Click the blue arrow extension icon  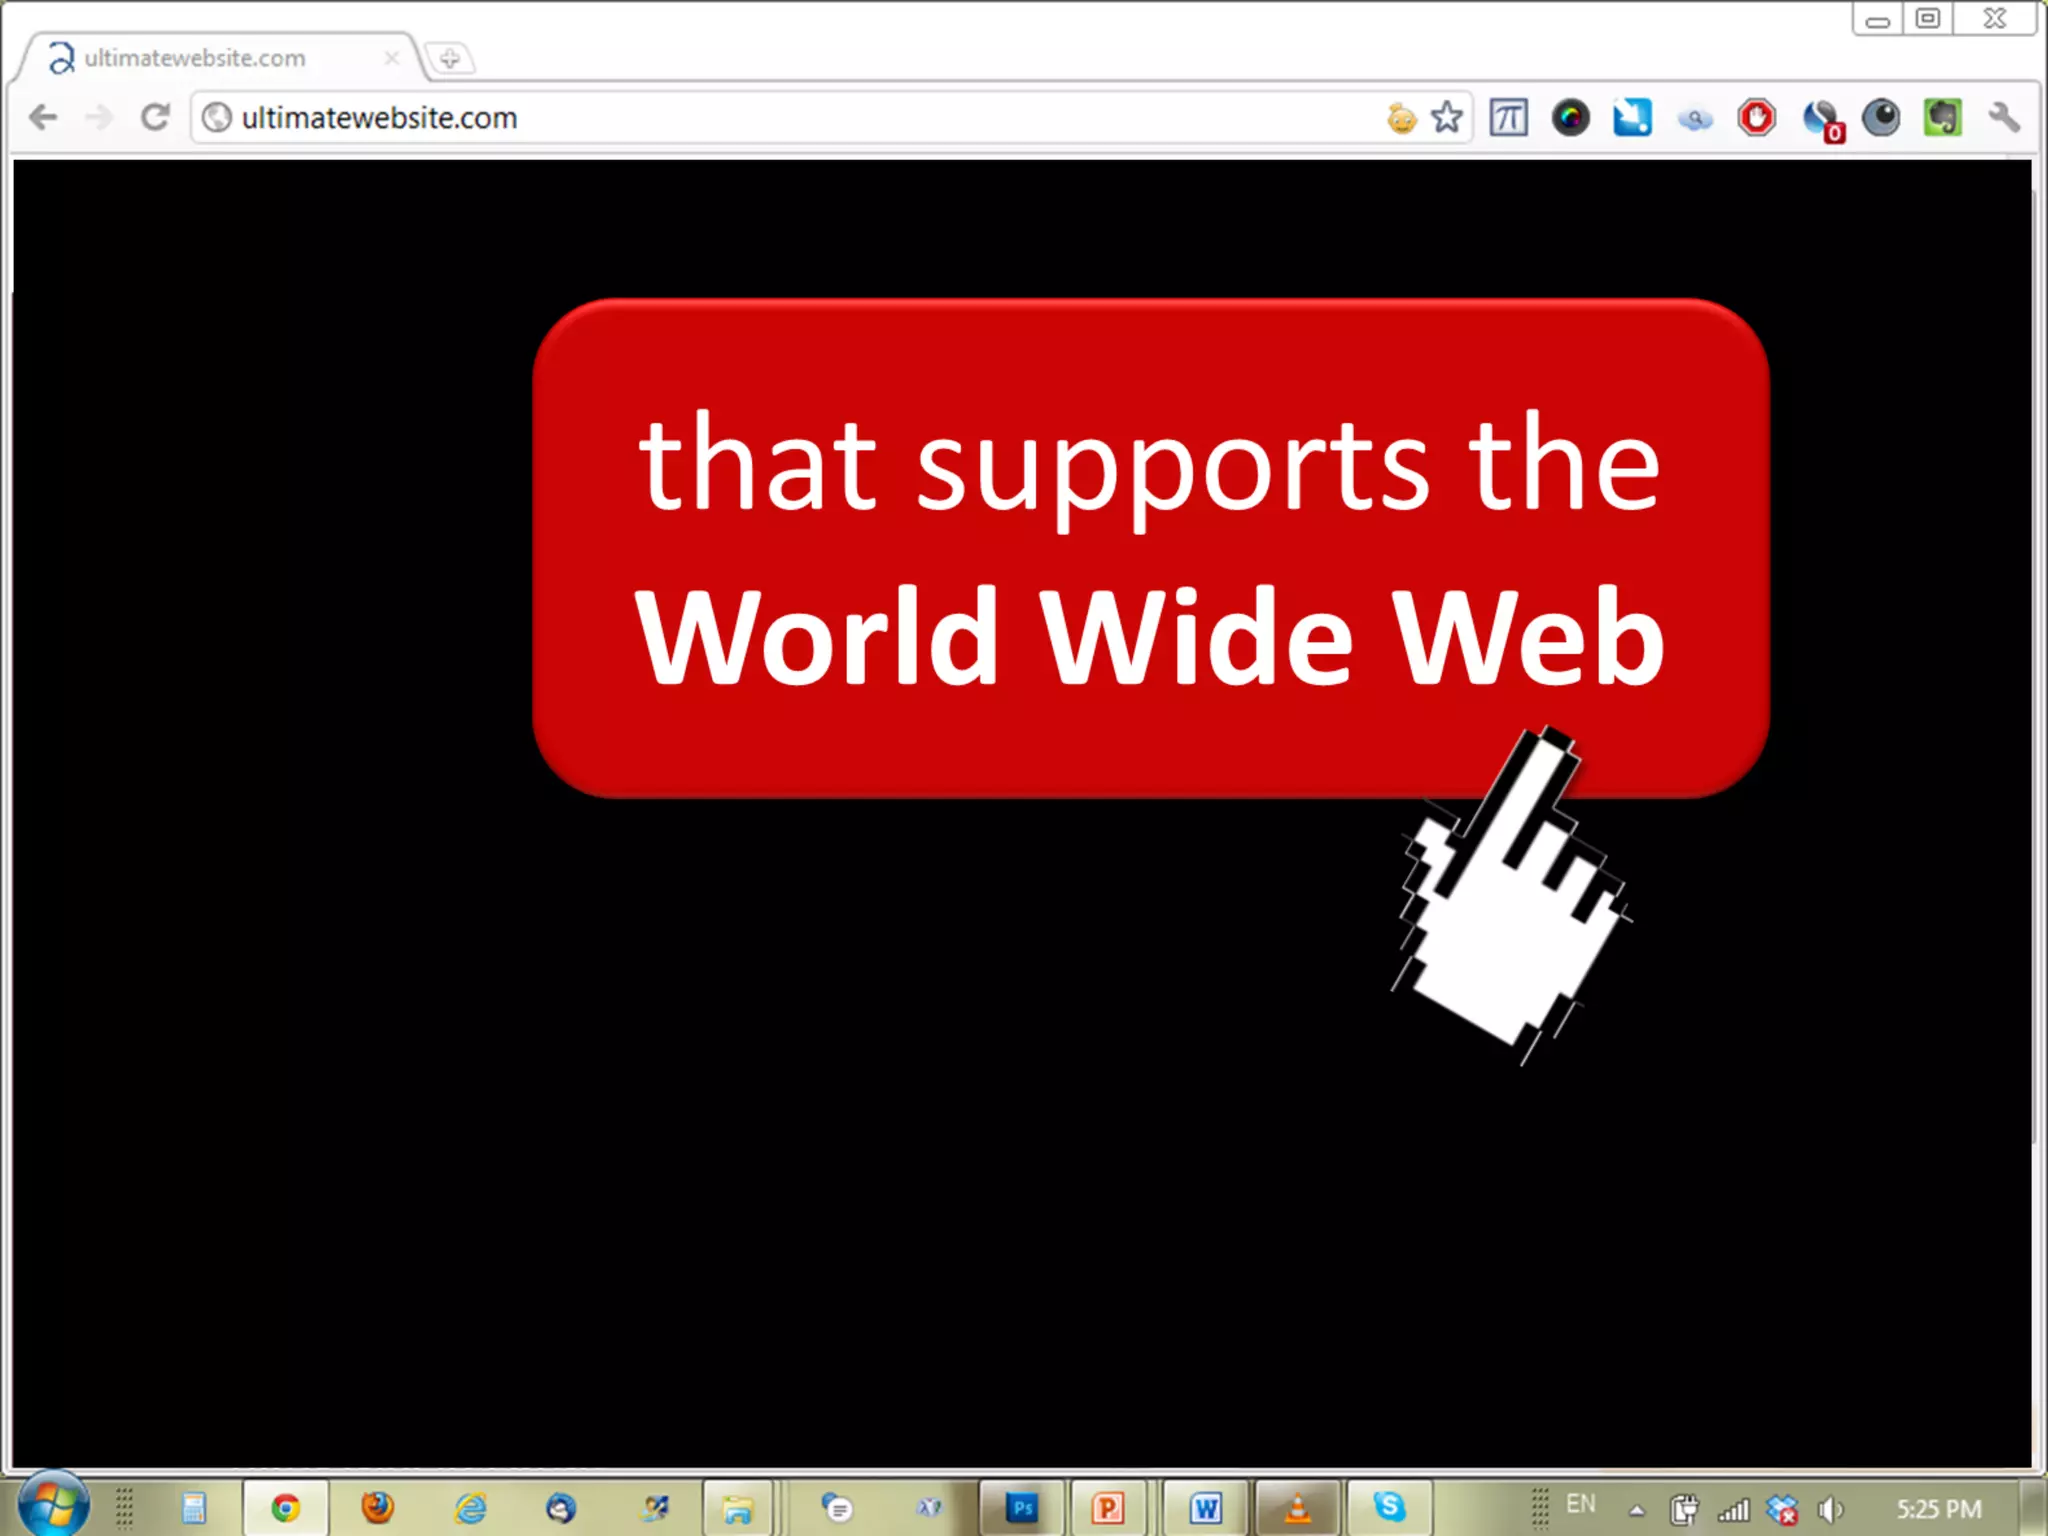coord(1632,118)
